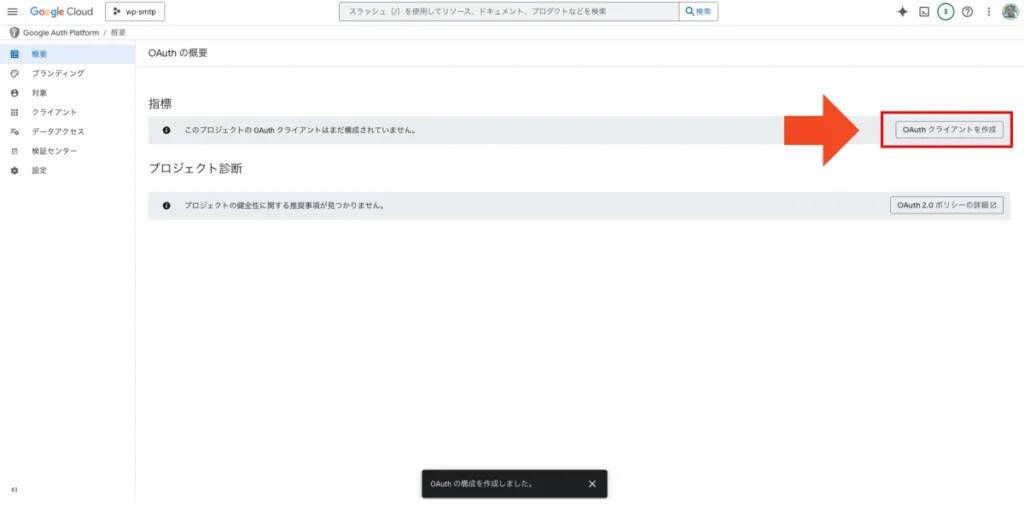Screen dimensions: 1024x512
Task: Navigate to データアクセス page
Action: point(57,131)
